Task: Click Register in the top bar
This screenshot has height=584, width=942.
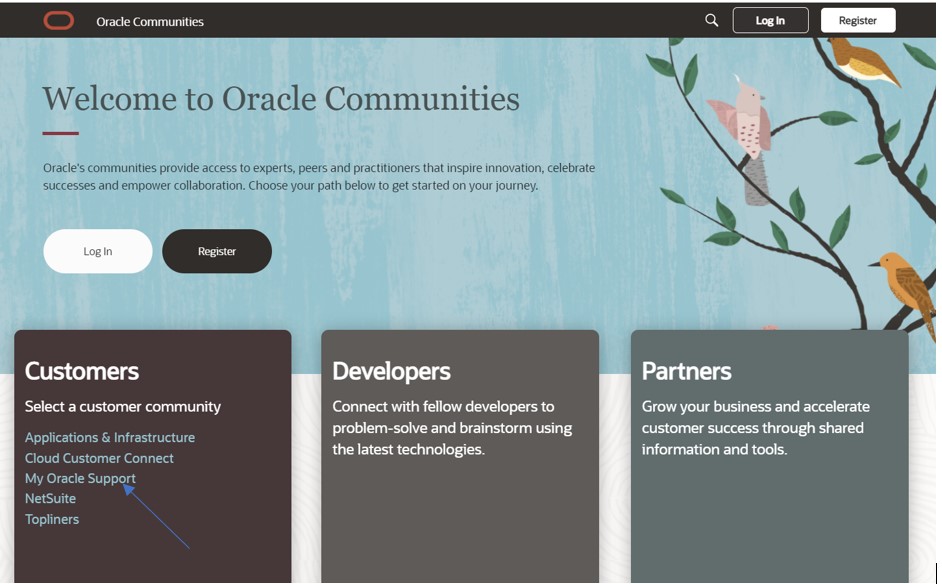Action: (858, 20)
